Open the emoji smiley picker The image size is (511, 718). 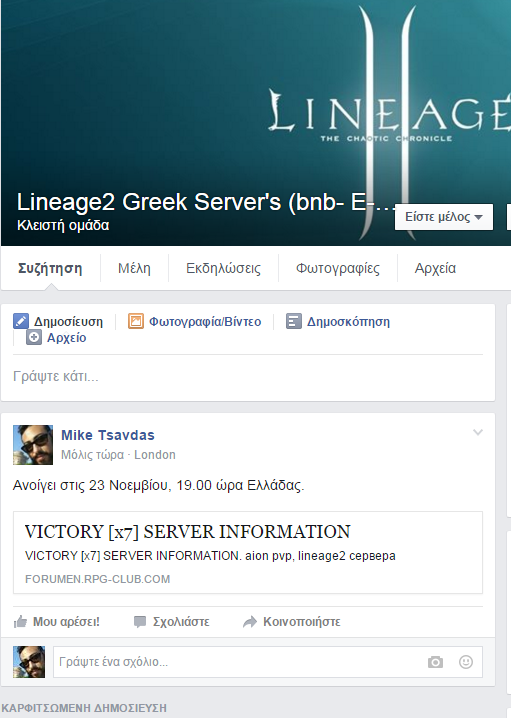click(466, 662)
